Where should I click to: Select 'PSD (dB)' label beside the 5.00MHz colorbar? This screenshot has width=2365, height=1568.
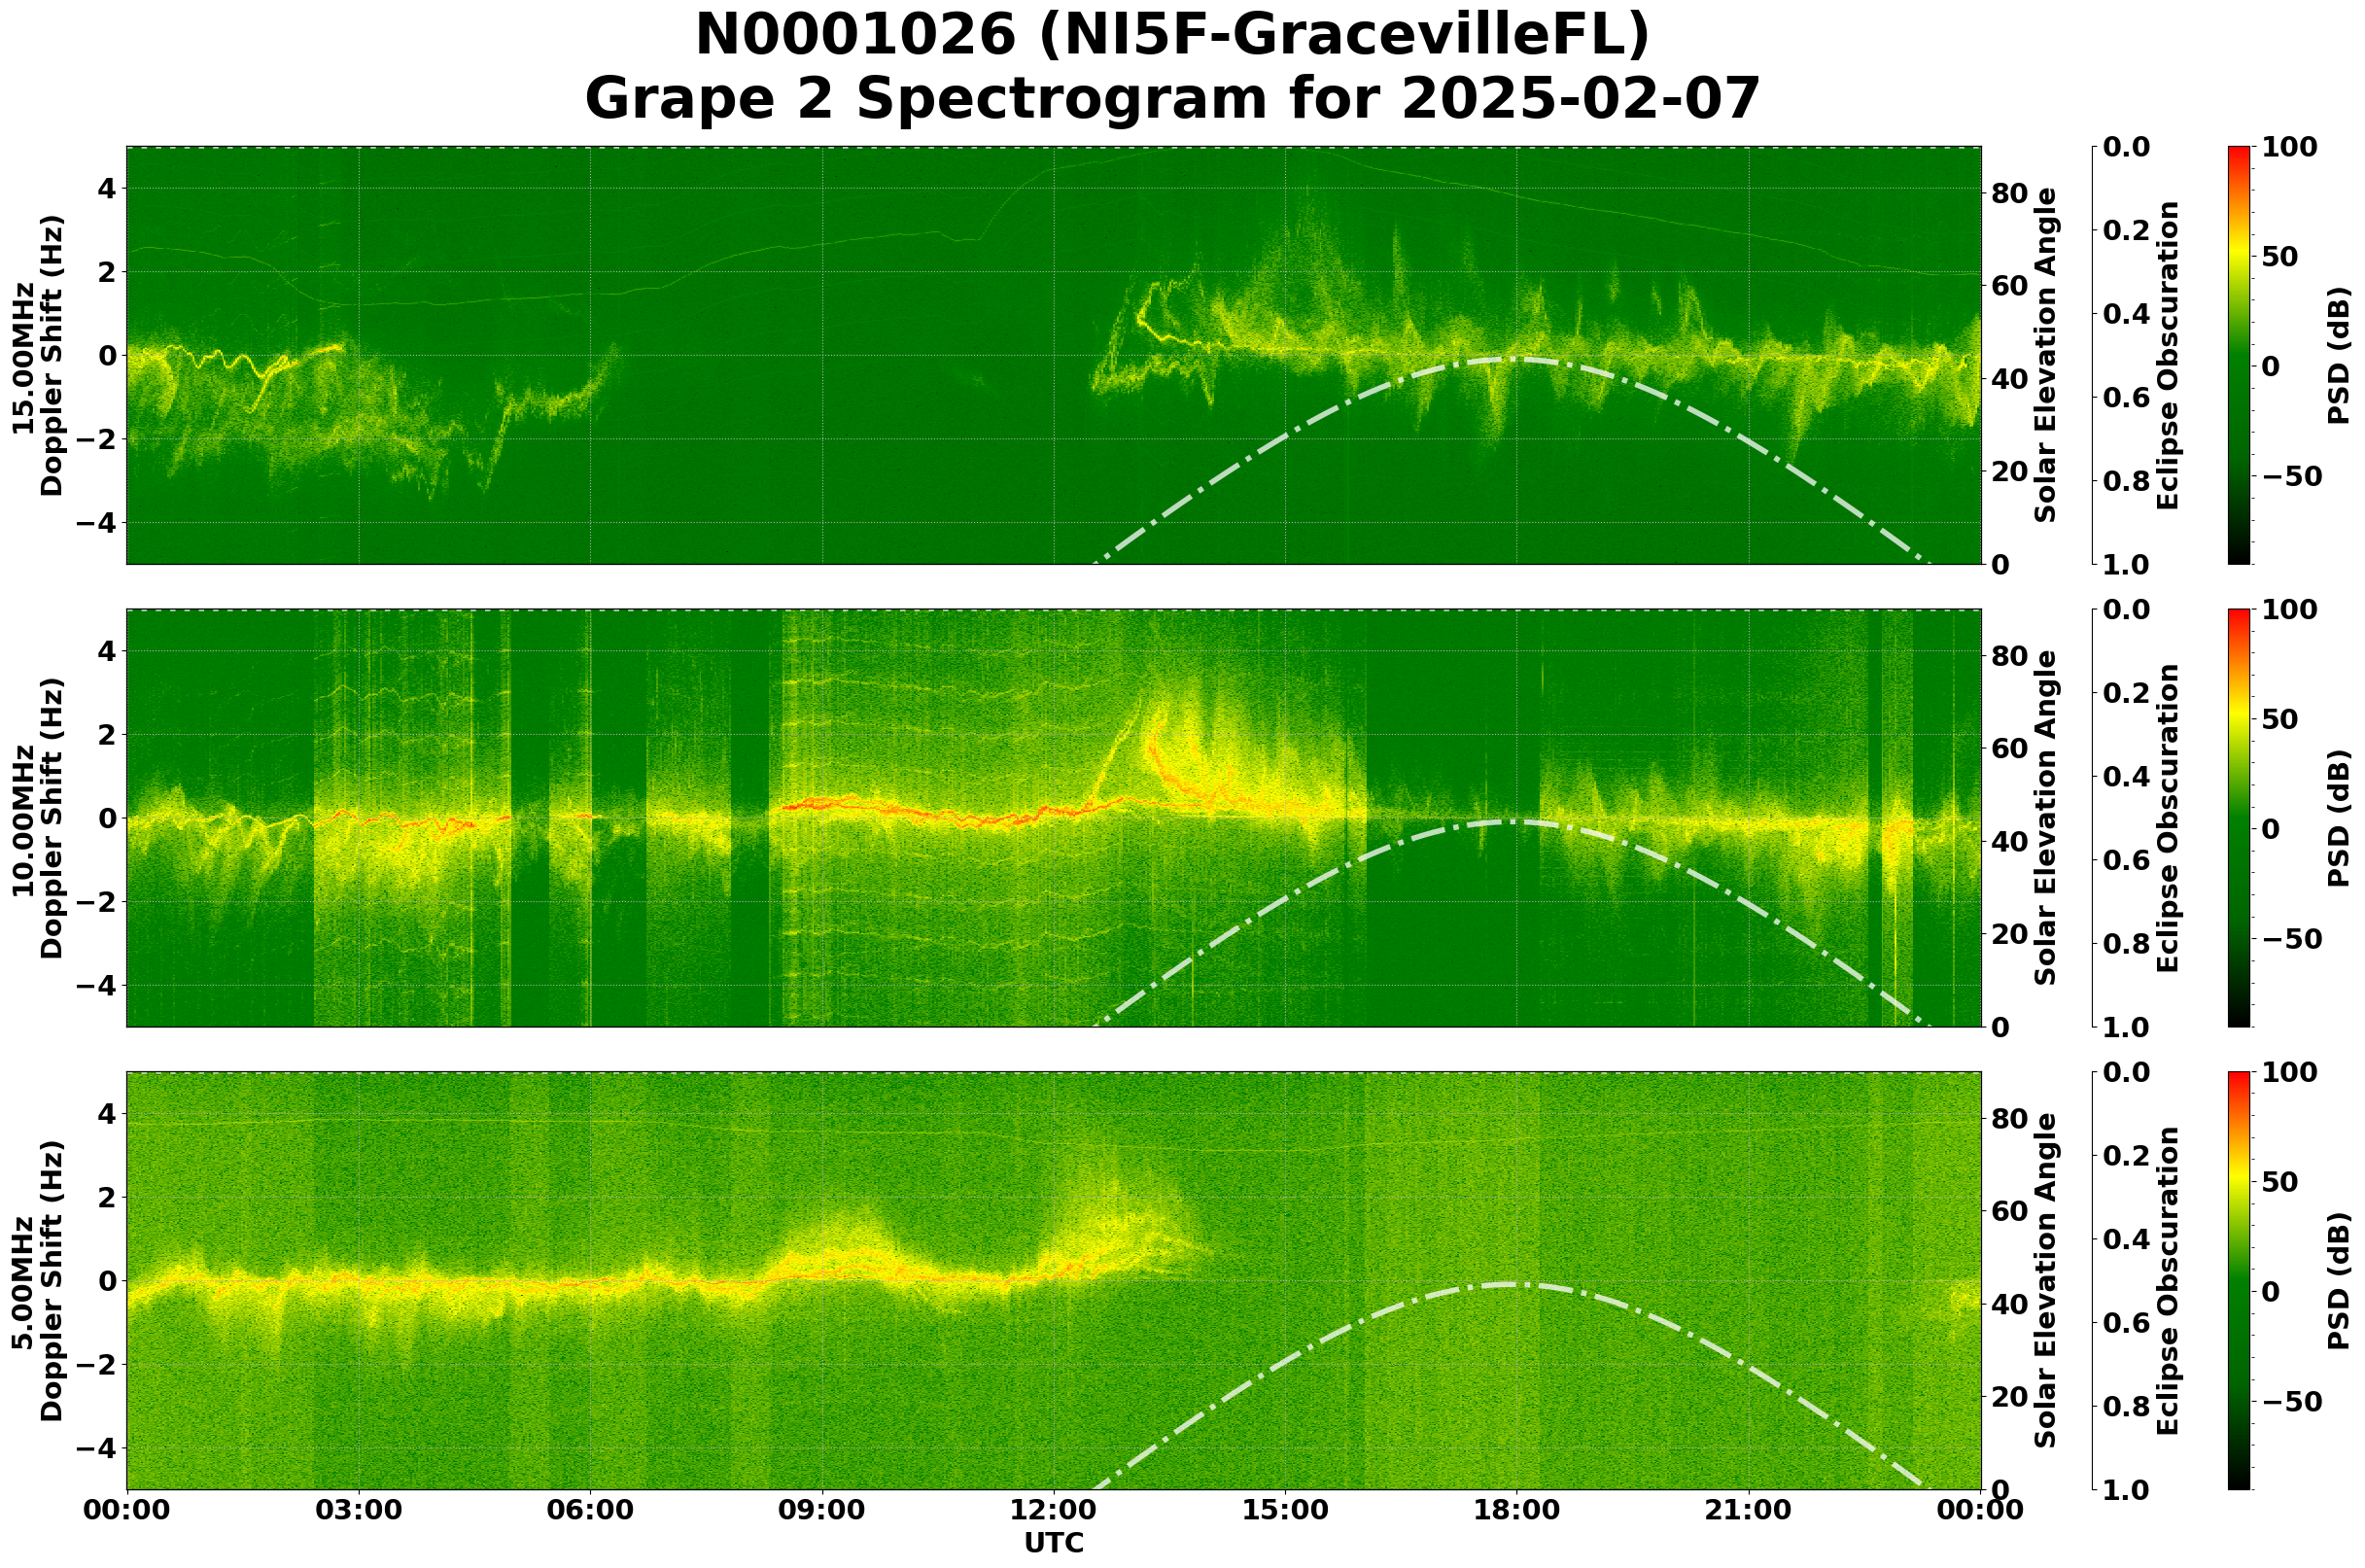pyautogui.click(x=2339, y=1281)
